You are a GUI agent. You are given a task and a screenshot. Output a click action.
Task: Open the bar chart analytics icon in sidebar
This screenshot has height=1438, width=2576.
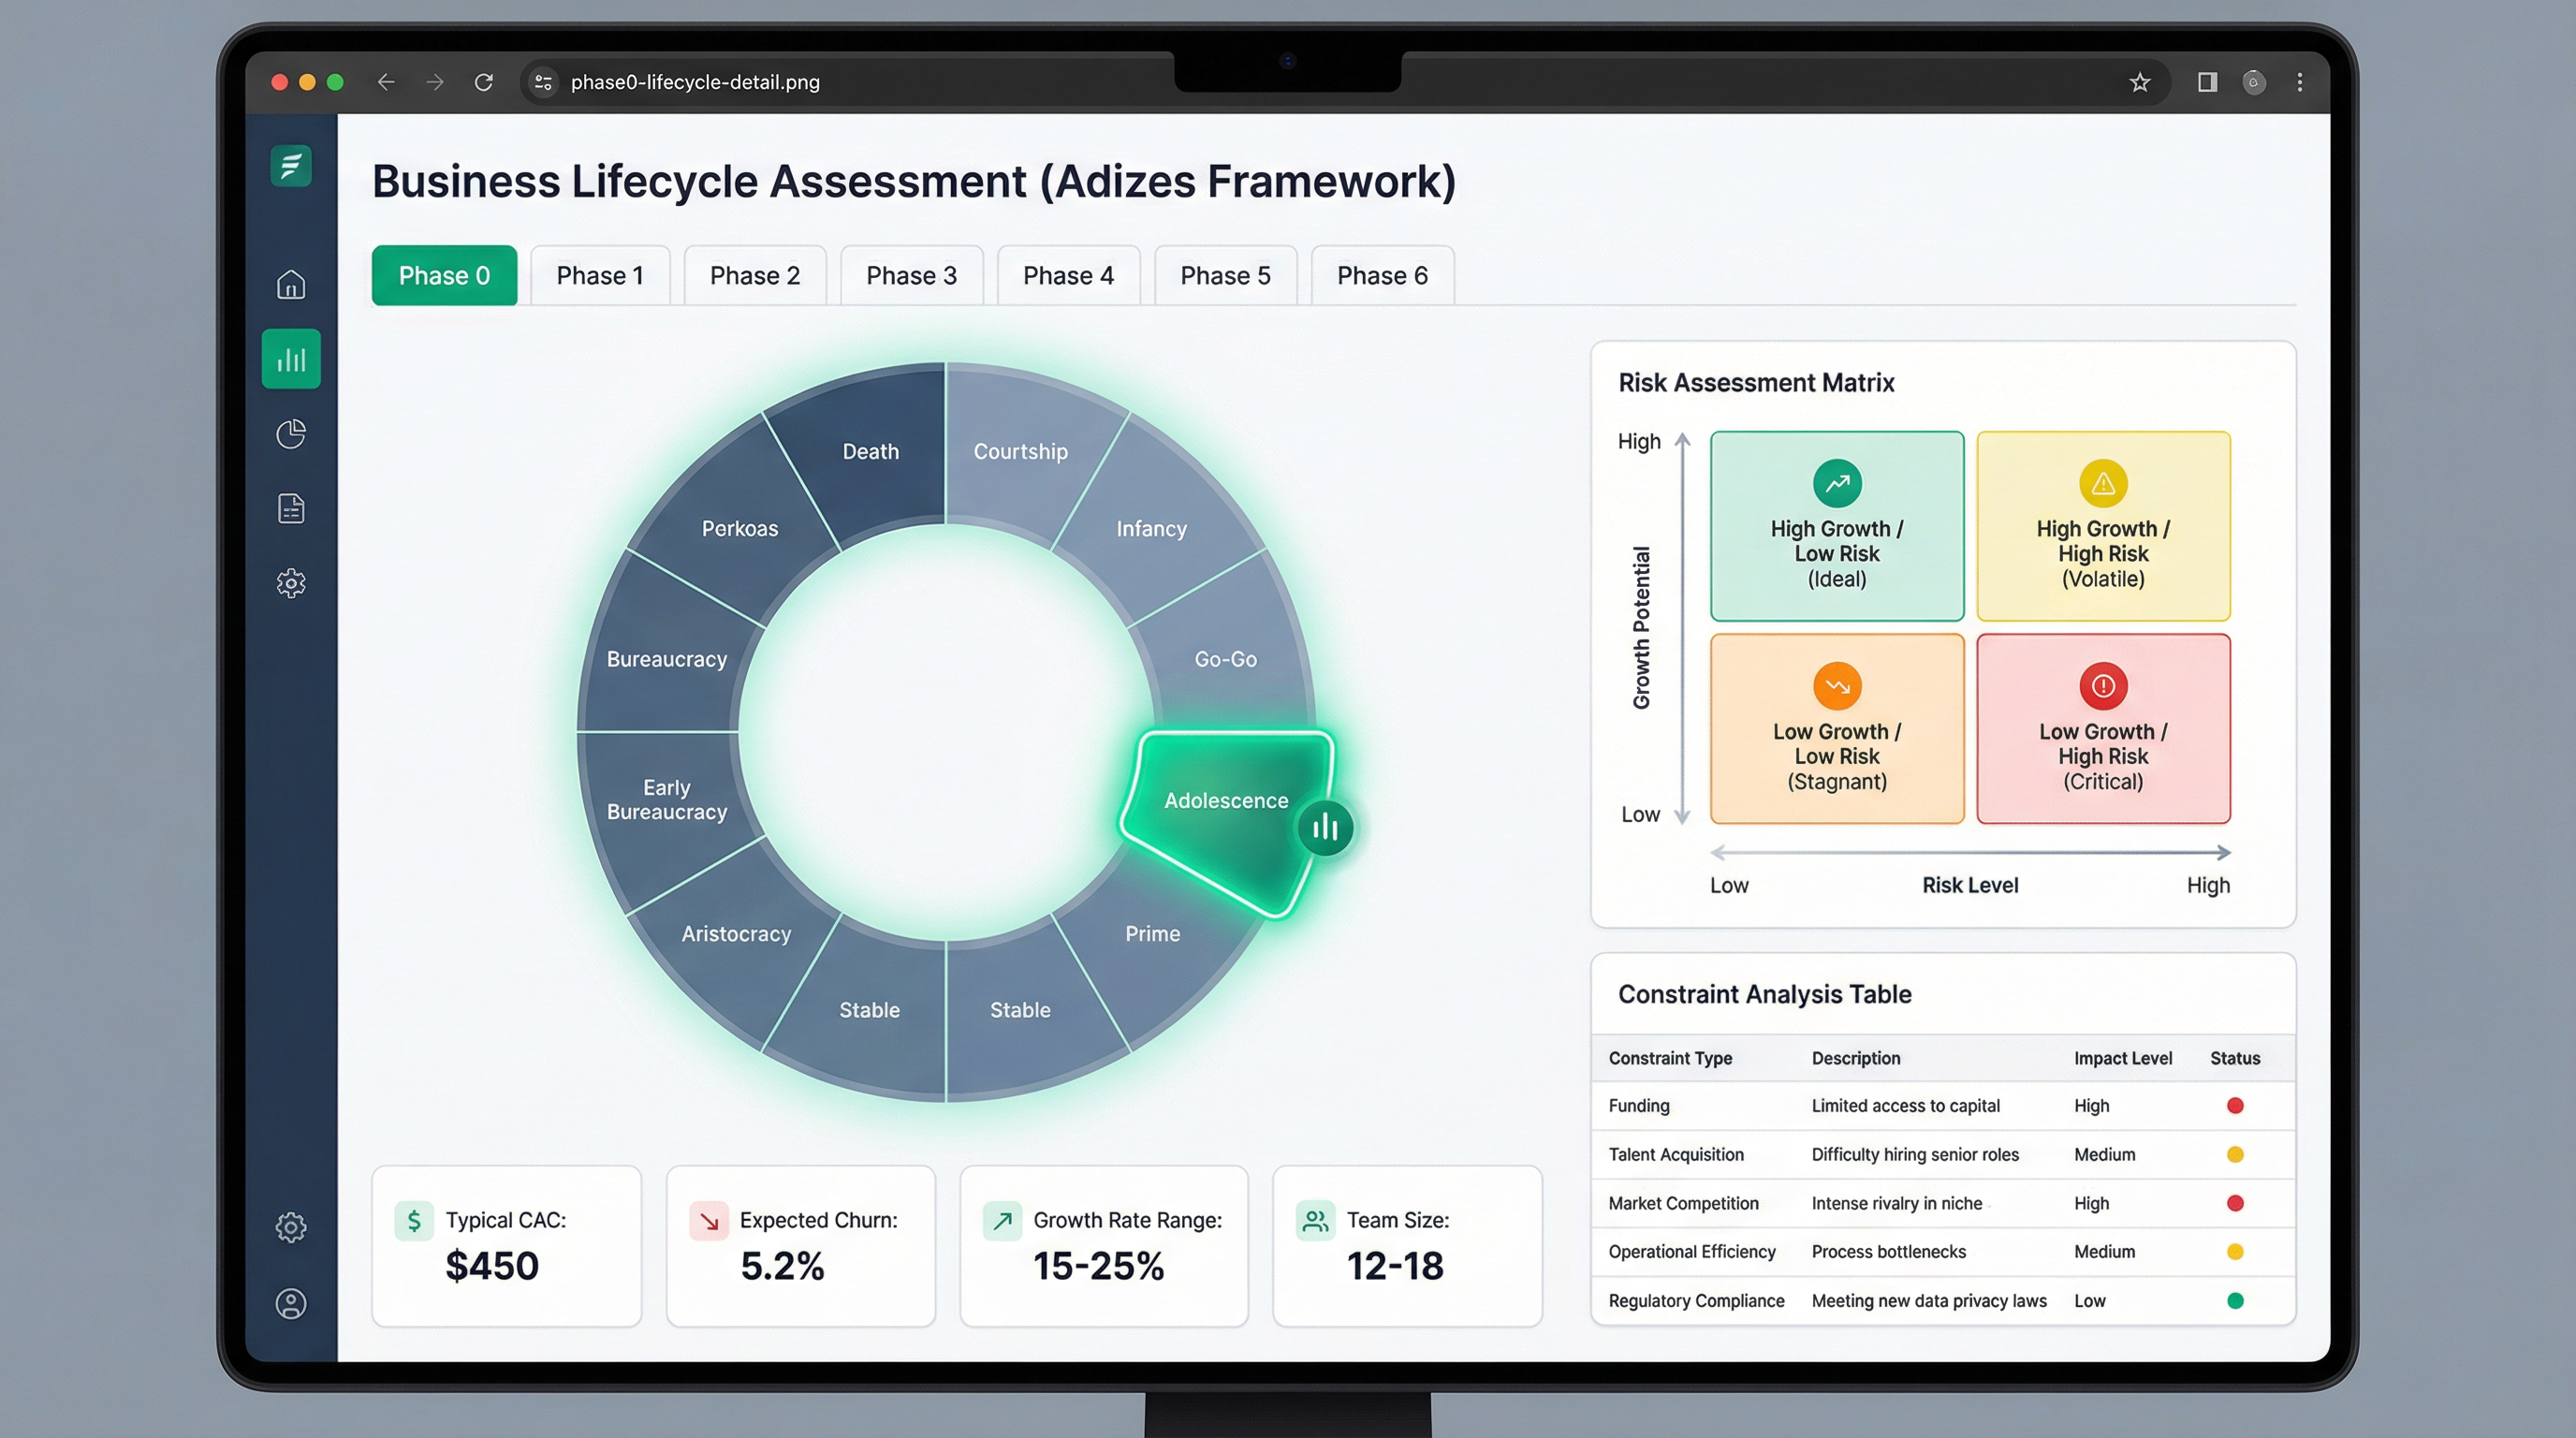click(290, 358)
